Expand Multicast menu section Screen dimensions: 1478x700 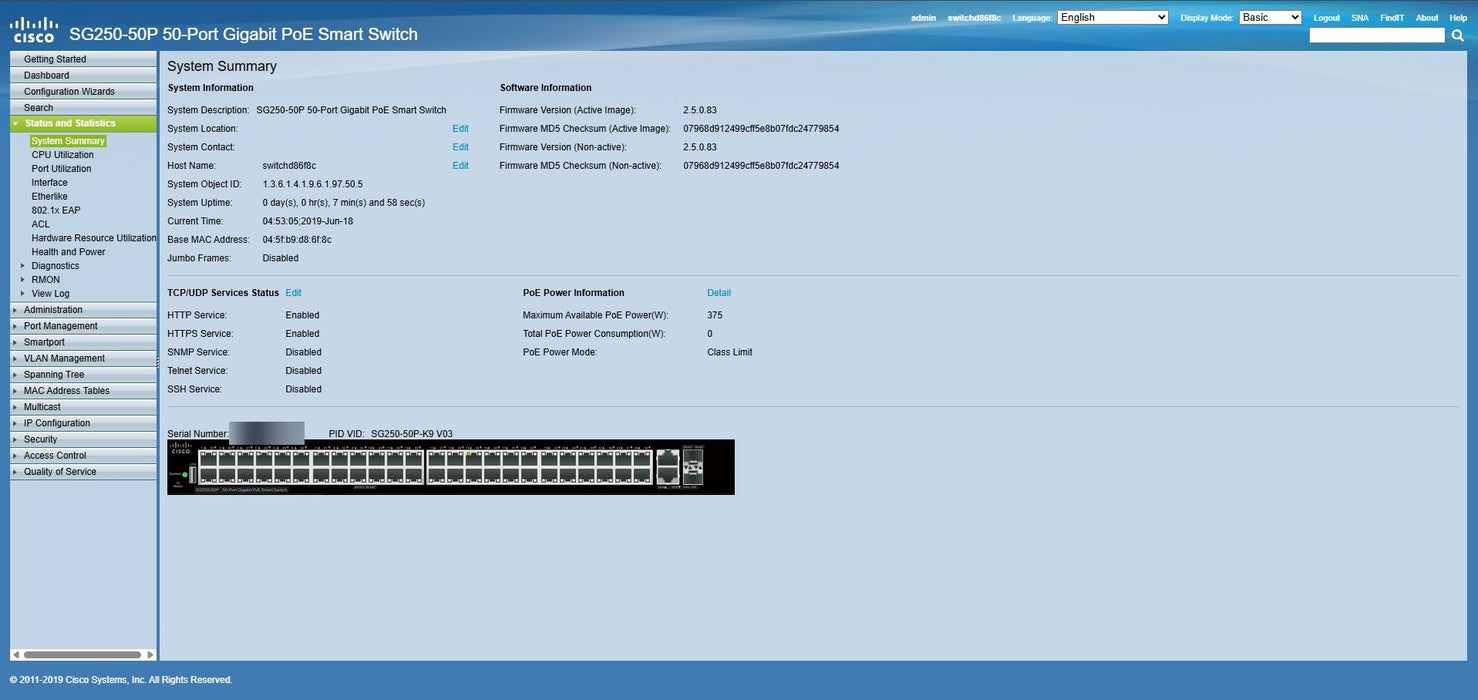pyautogui.click(x=83, y=407)
